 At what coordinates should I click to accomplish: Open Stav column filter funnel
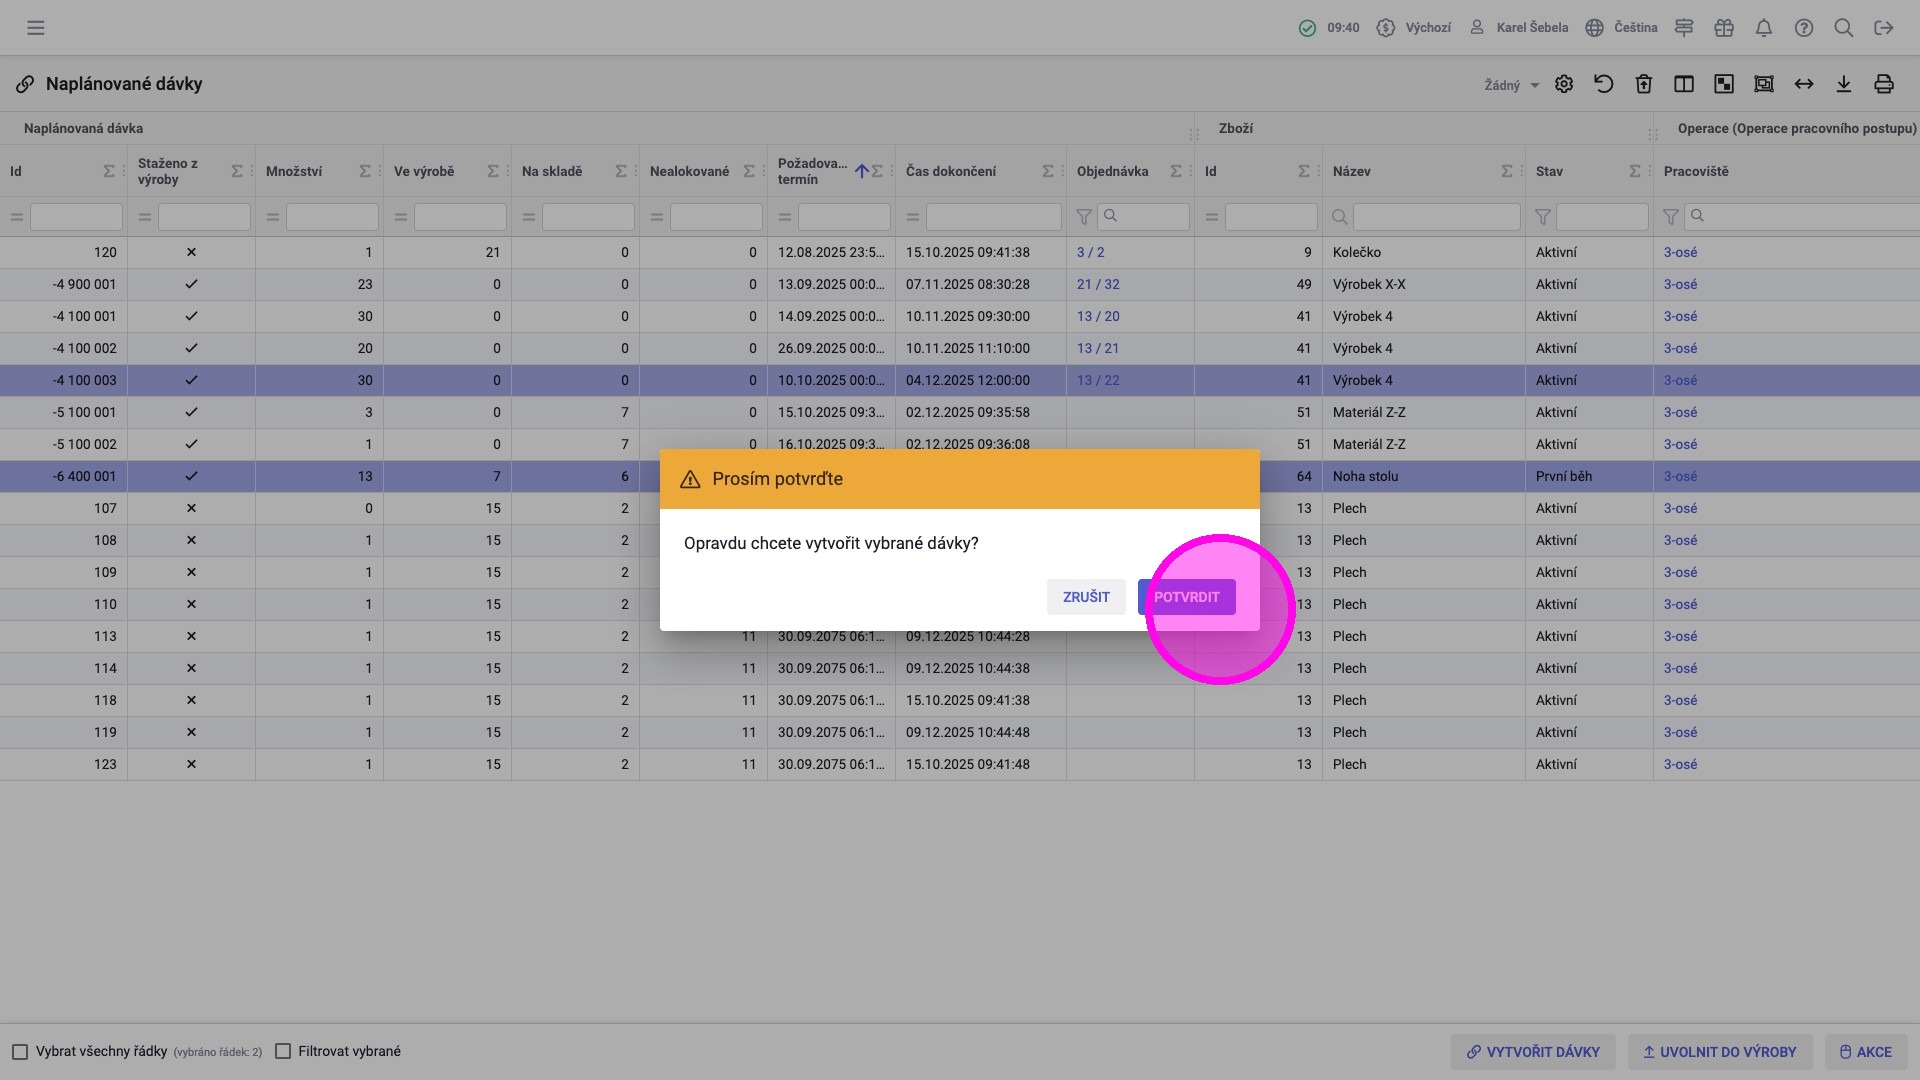1543,217
